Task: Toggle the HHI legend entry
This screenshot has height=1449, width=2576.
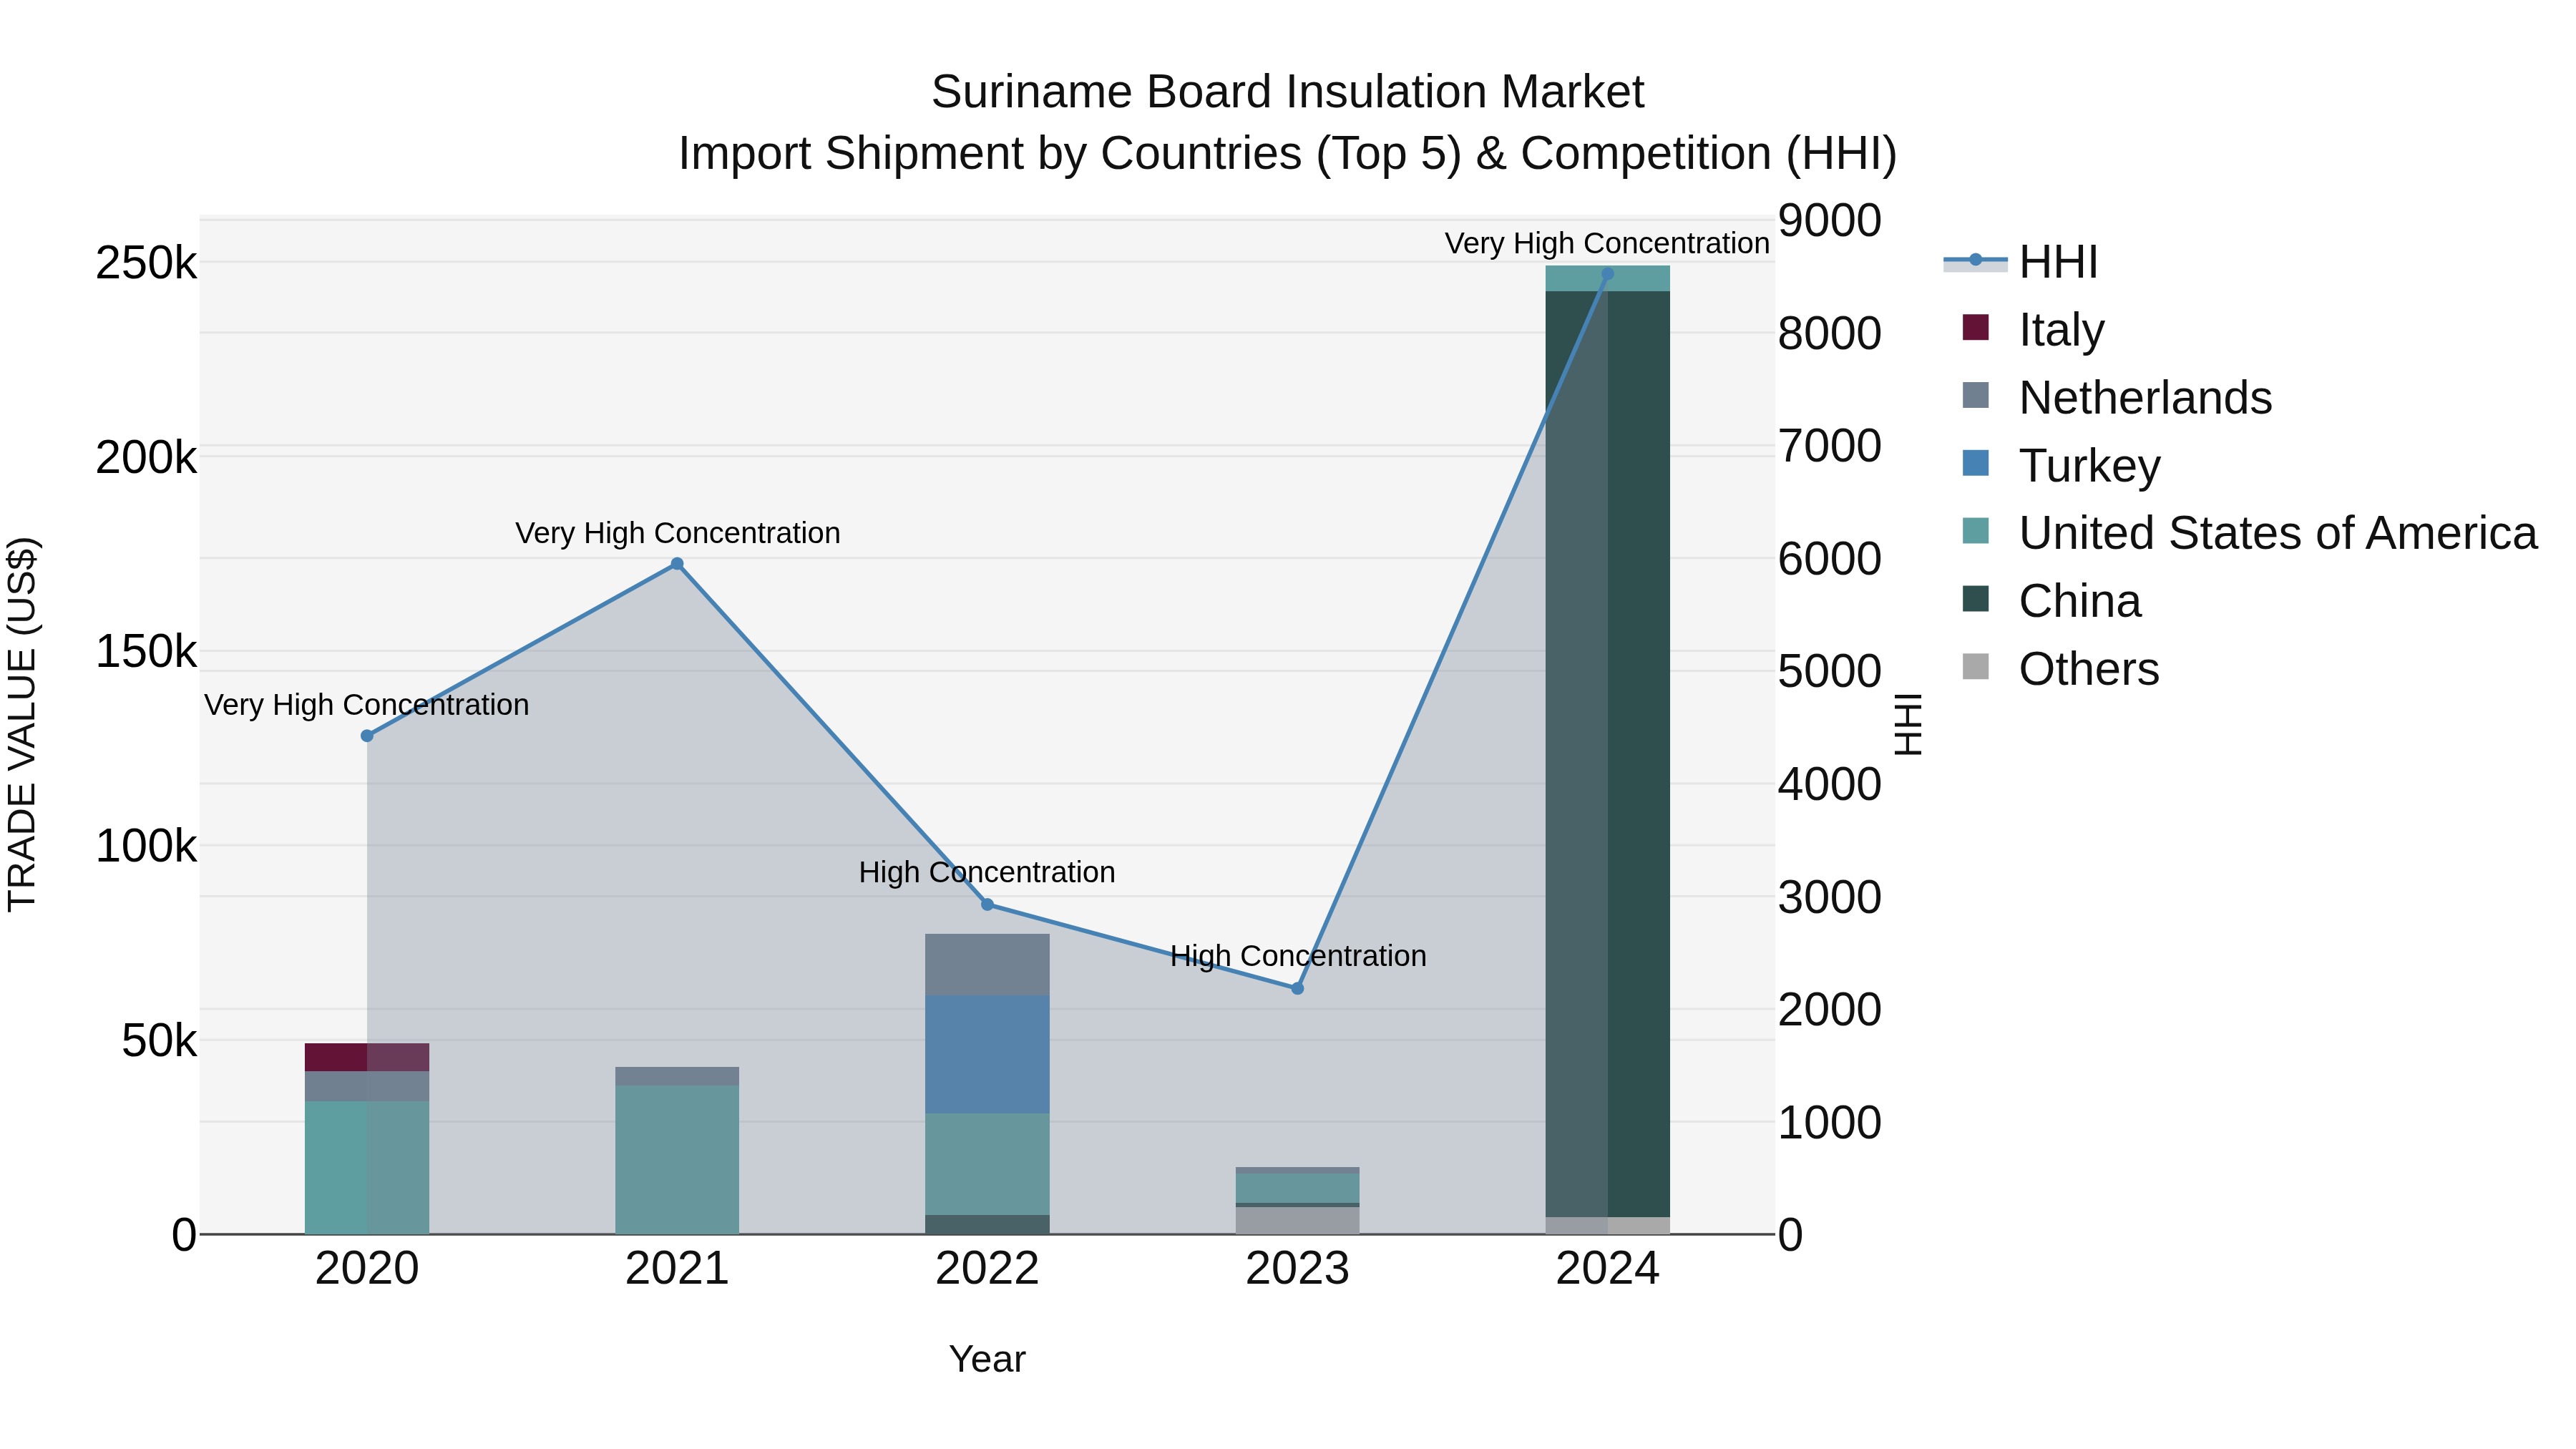Action: coord(2020,262)
